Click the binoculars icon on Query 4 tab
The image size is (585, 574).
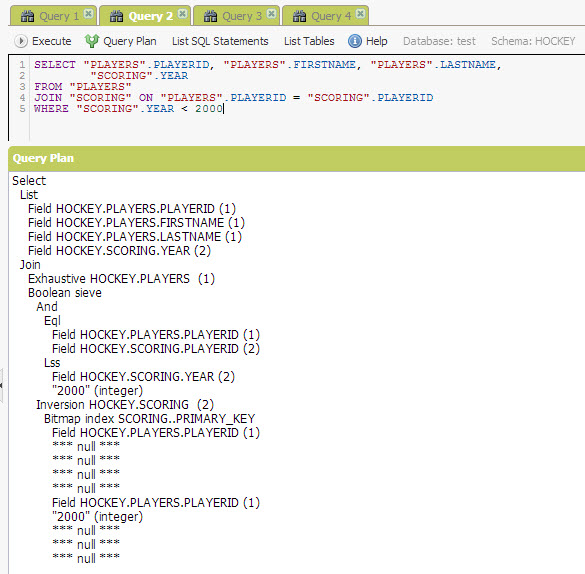(299, 16)
